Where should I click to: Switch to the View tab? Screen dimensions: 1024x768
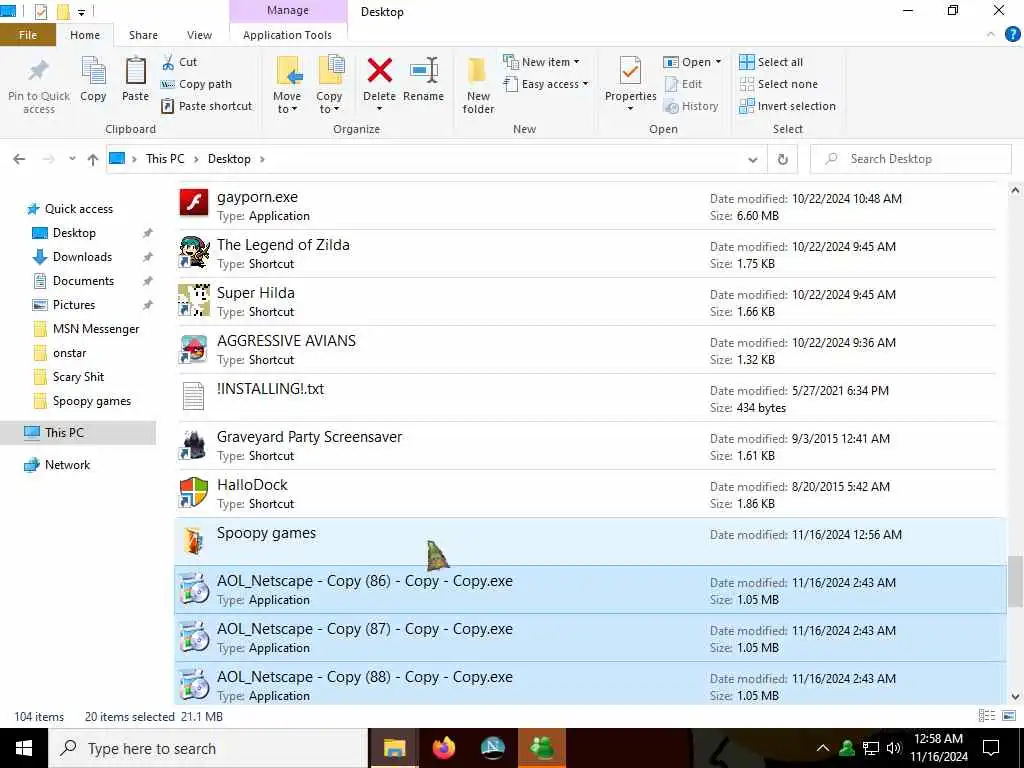coord(199,35)
